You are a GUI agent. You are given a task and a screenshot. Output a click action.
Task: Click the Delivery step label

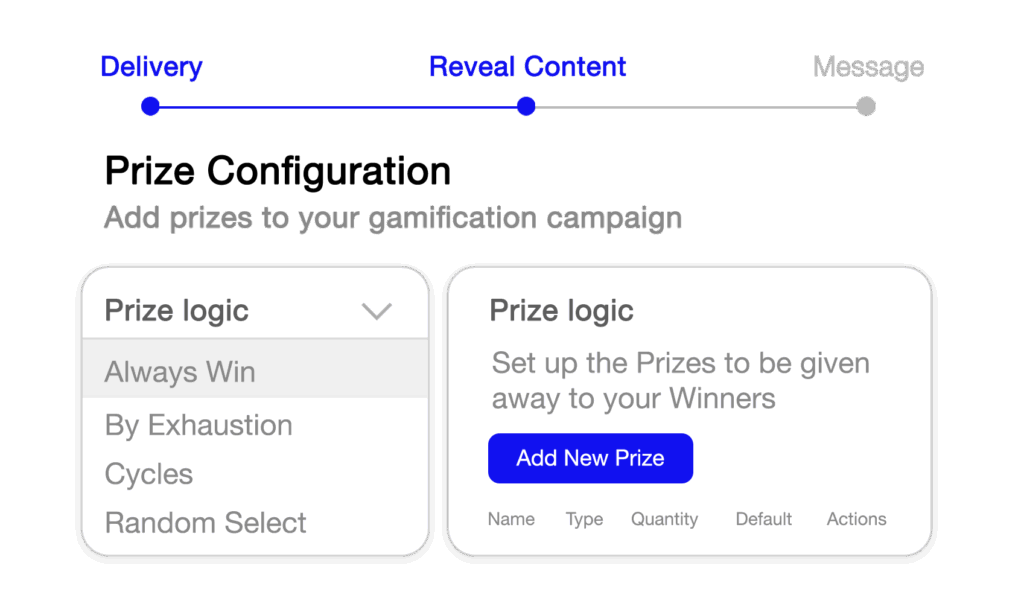pyautogui.click(x=151, y=67)
